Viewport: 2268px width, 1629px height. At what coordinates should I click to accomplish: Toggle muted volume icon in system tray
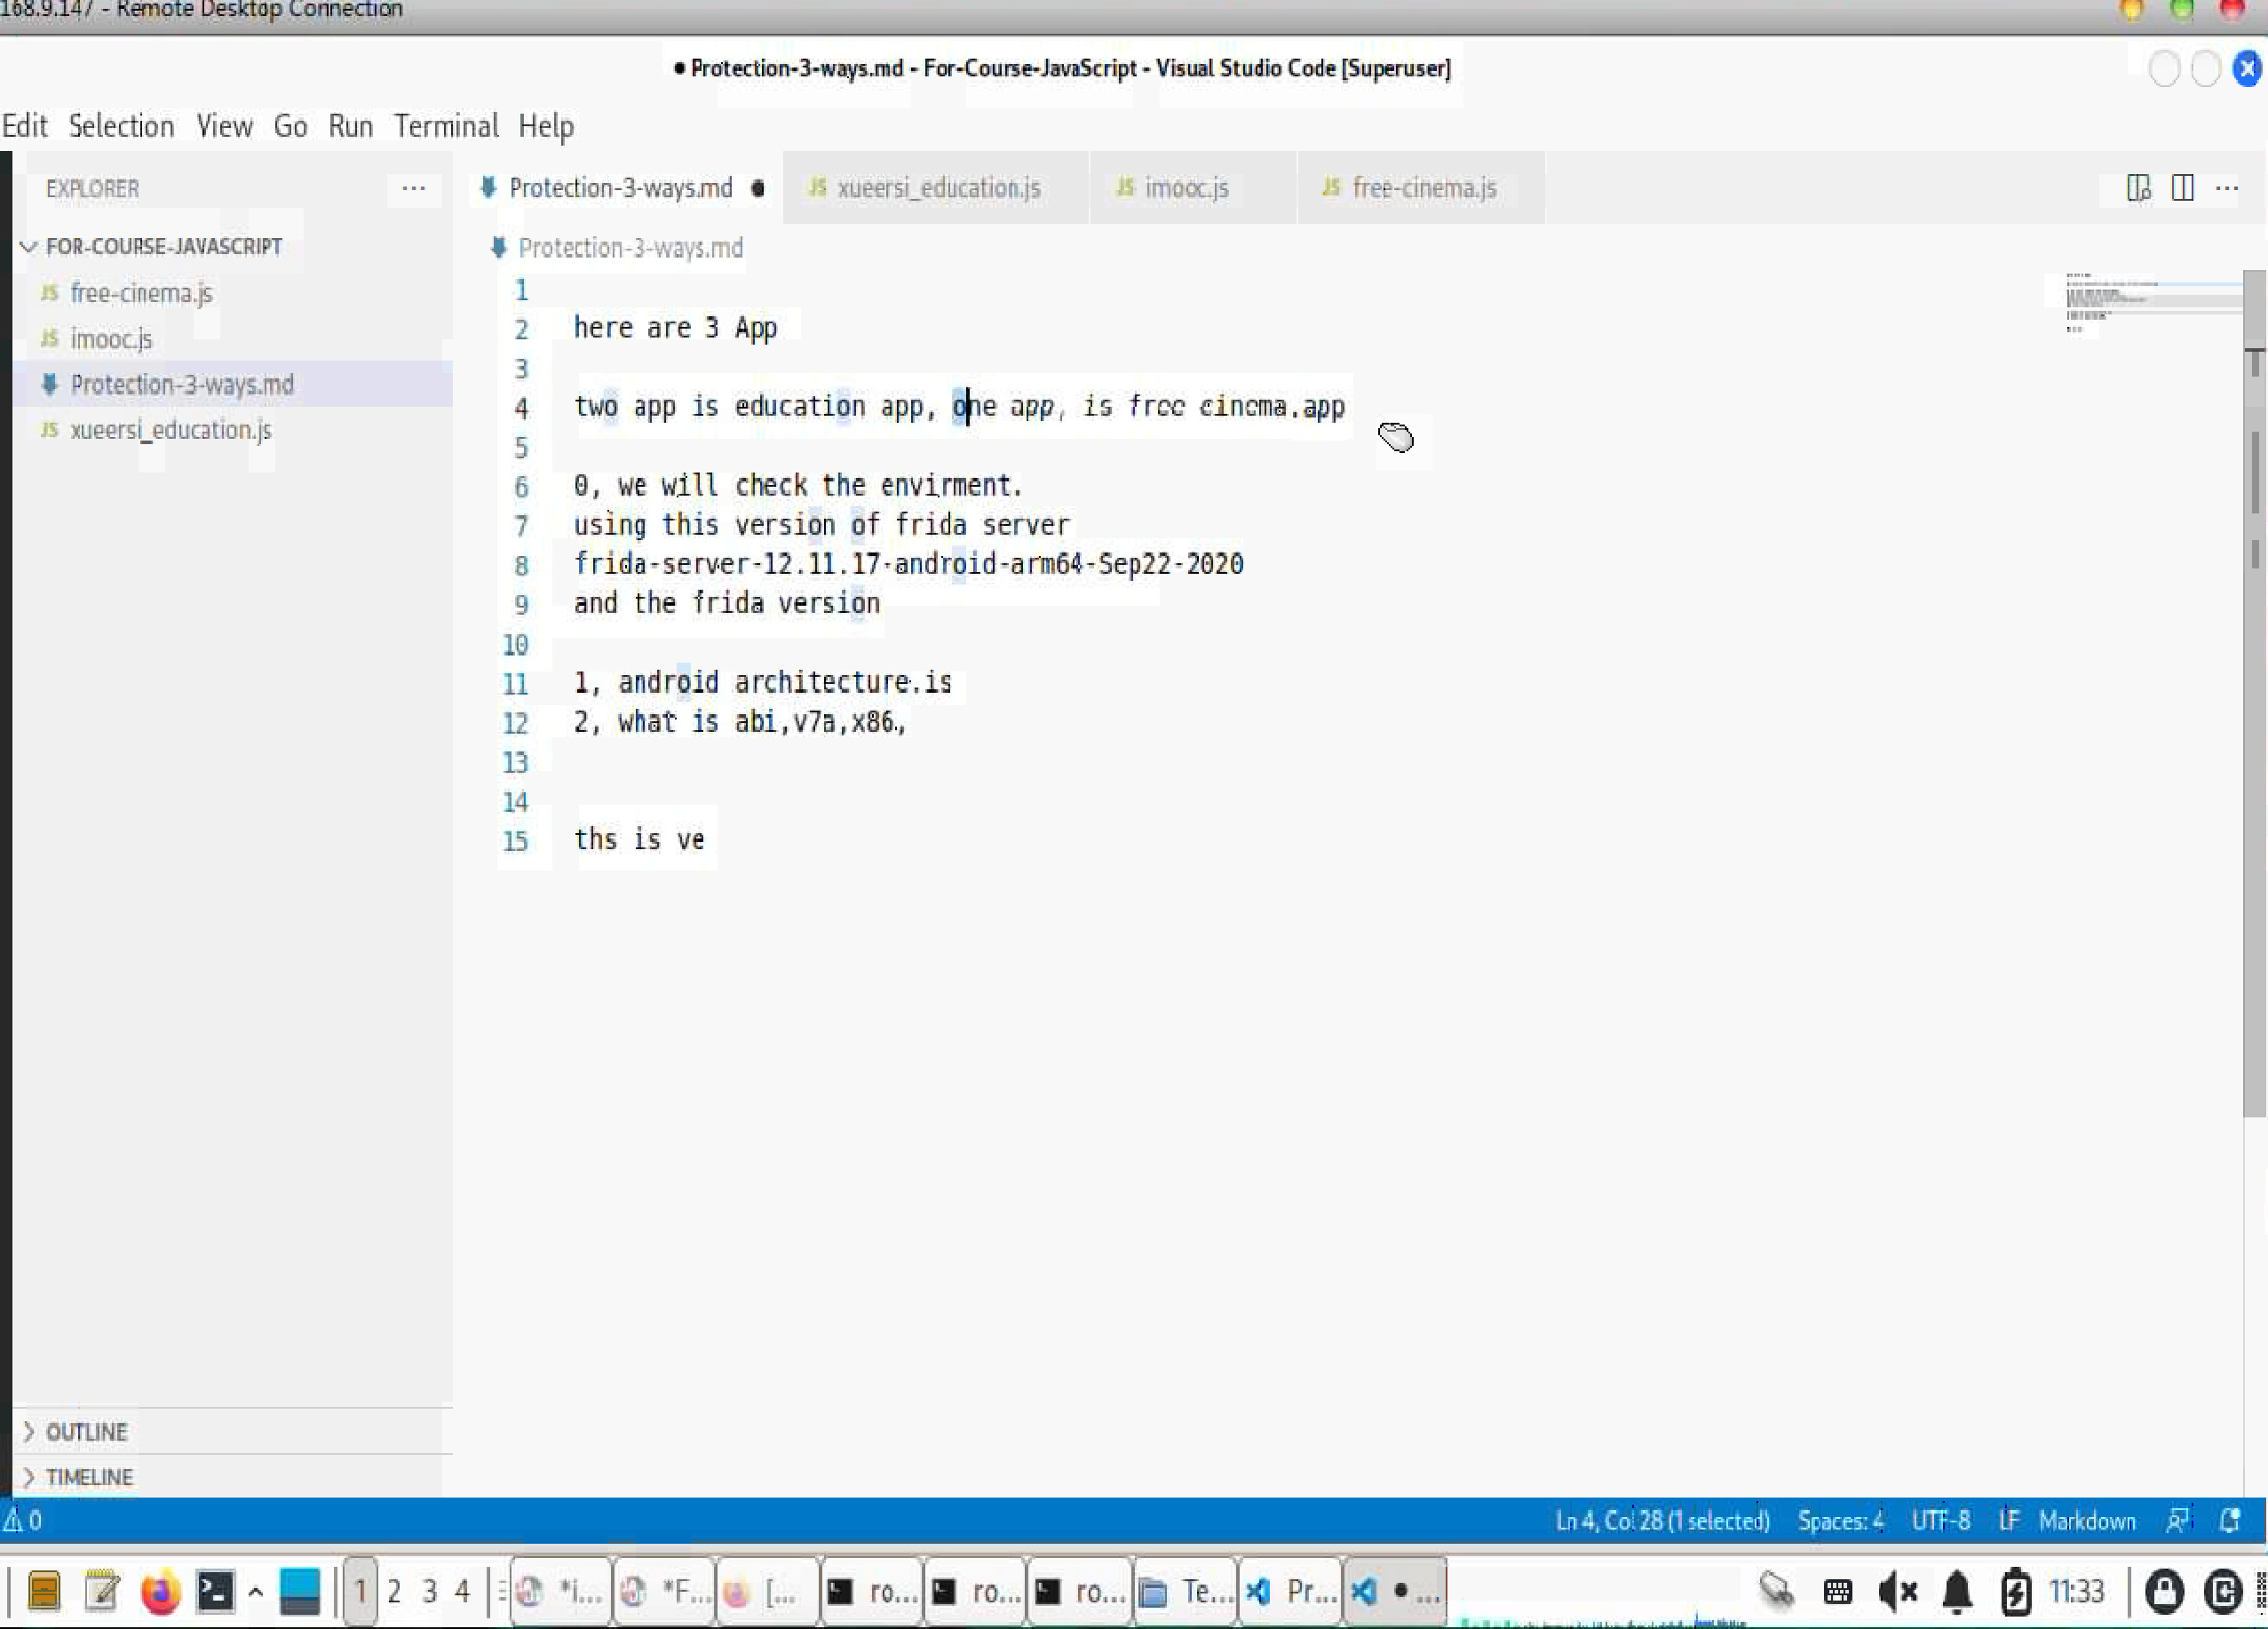[x=1896, y=1591]
